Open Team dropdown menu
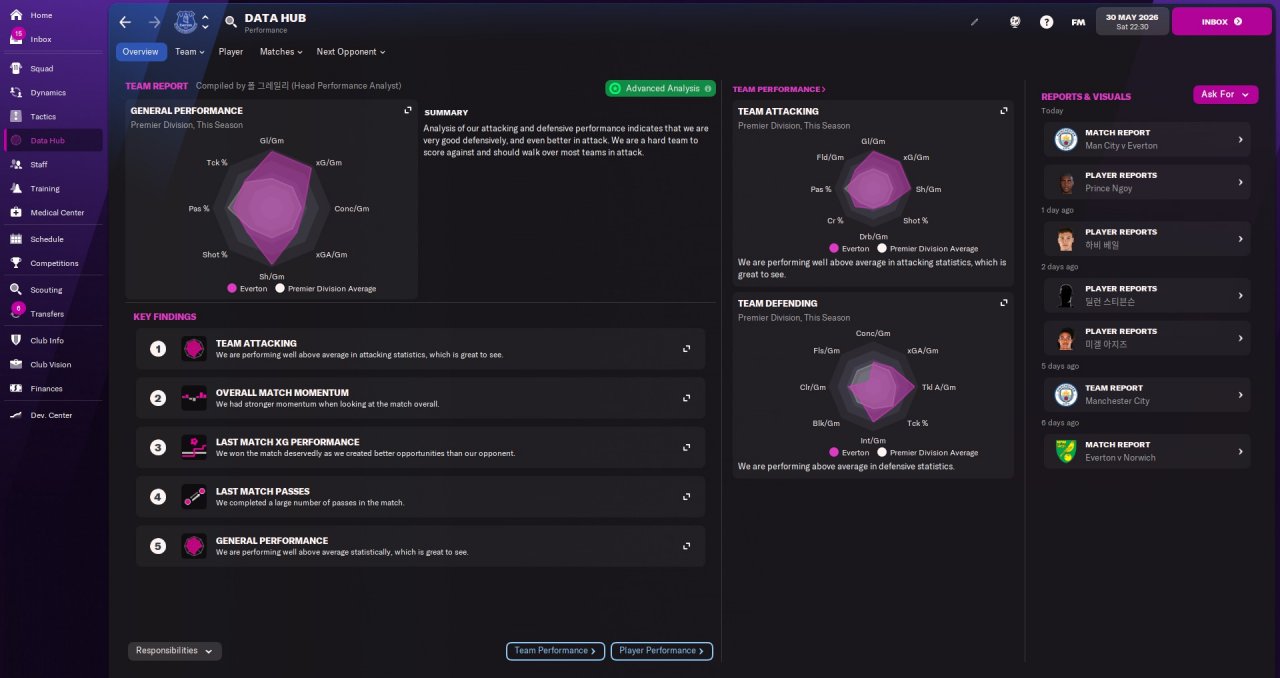1280x678 pixels. (189, 52)
